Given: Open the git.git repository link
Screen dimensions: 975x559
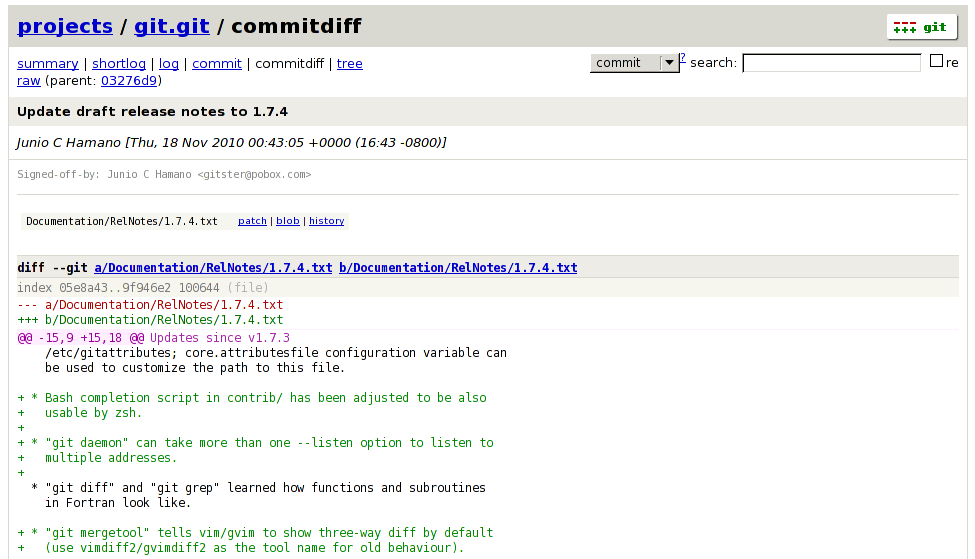Looking at the screenshot, I should pos(172,26).
